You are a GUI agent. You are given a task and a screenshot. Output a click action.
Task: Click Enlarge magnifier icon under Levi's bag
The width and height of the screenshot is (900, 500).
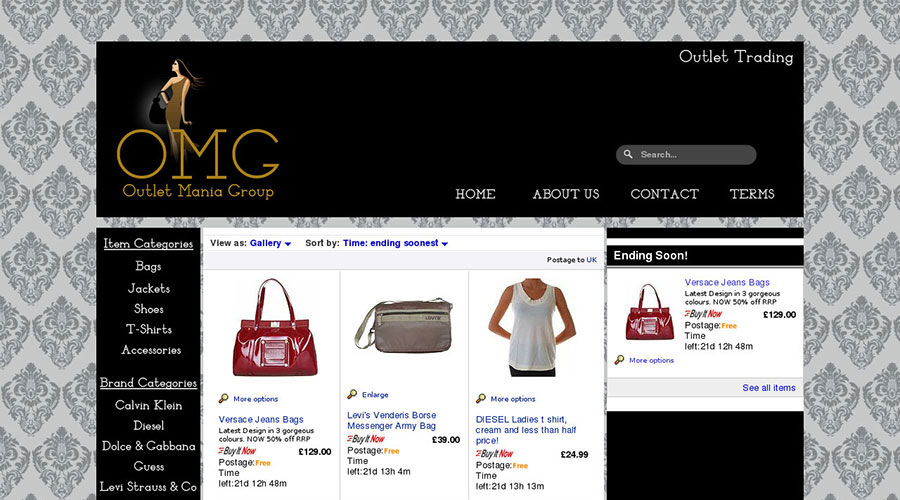pos(352,394)
